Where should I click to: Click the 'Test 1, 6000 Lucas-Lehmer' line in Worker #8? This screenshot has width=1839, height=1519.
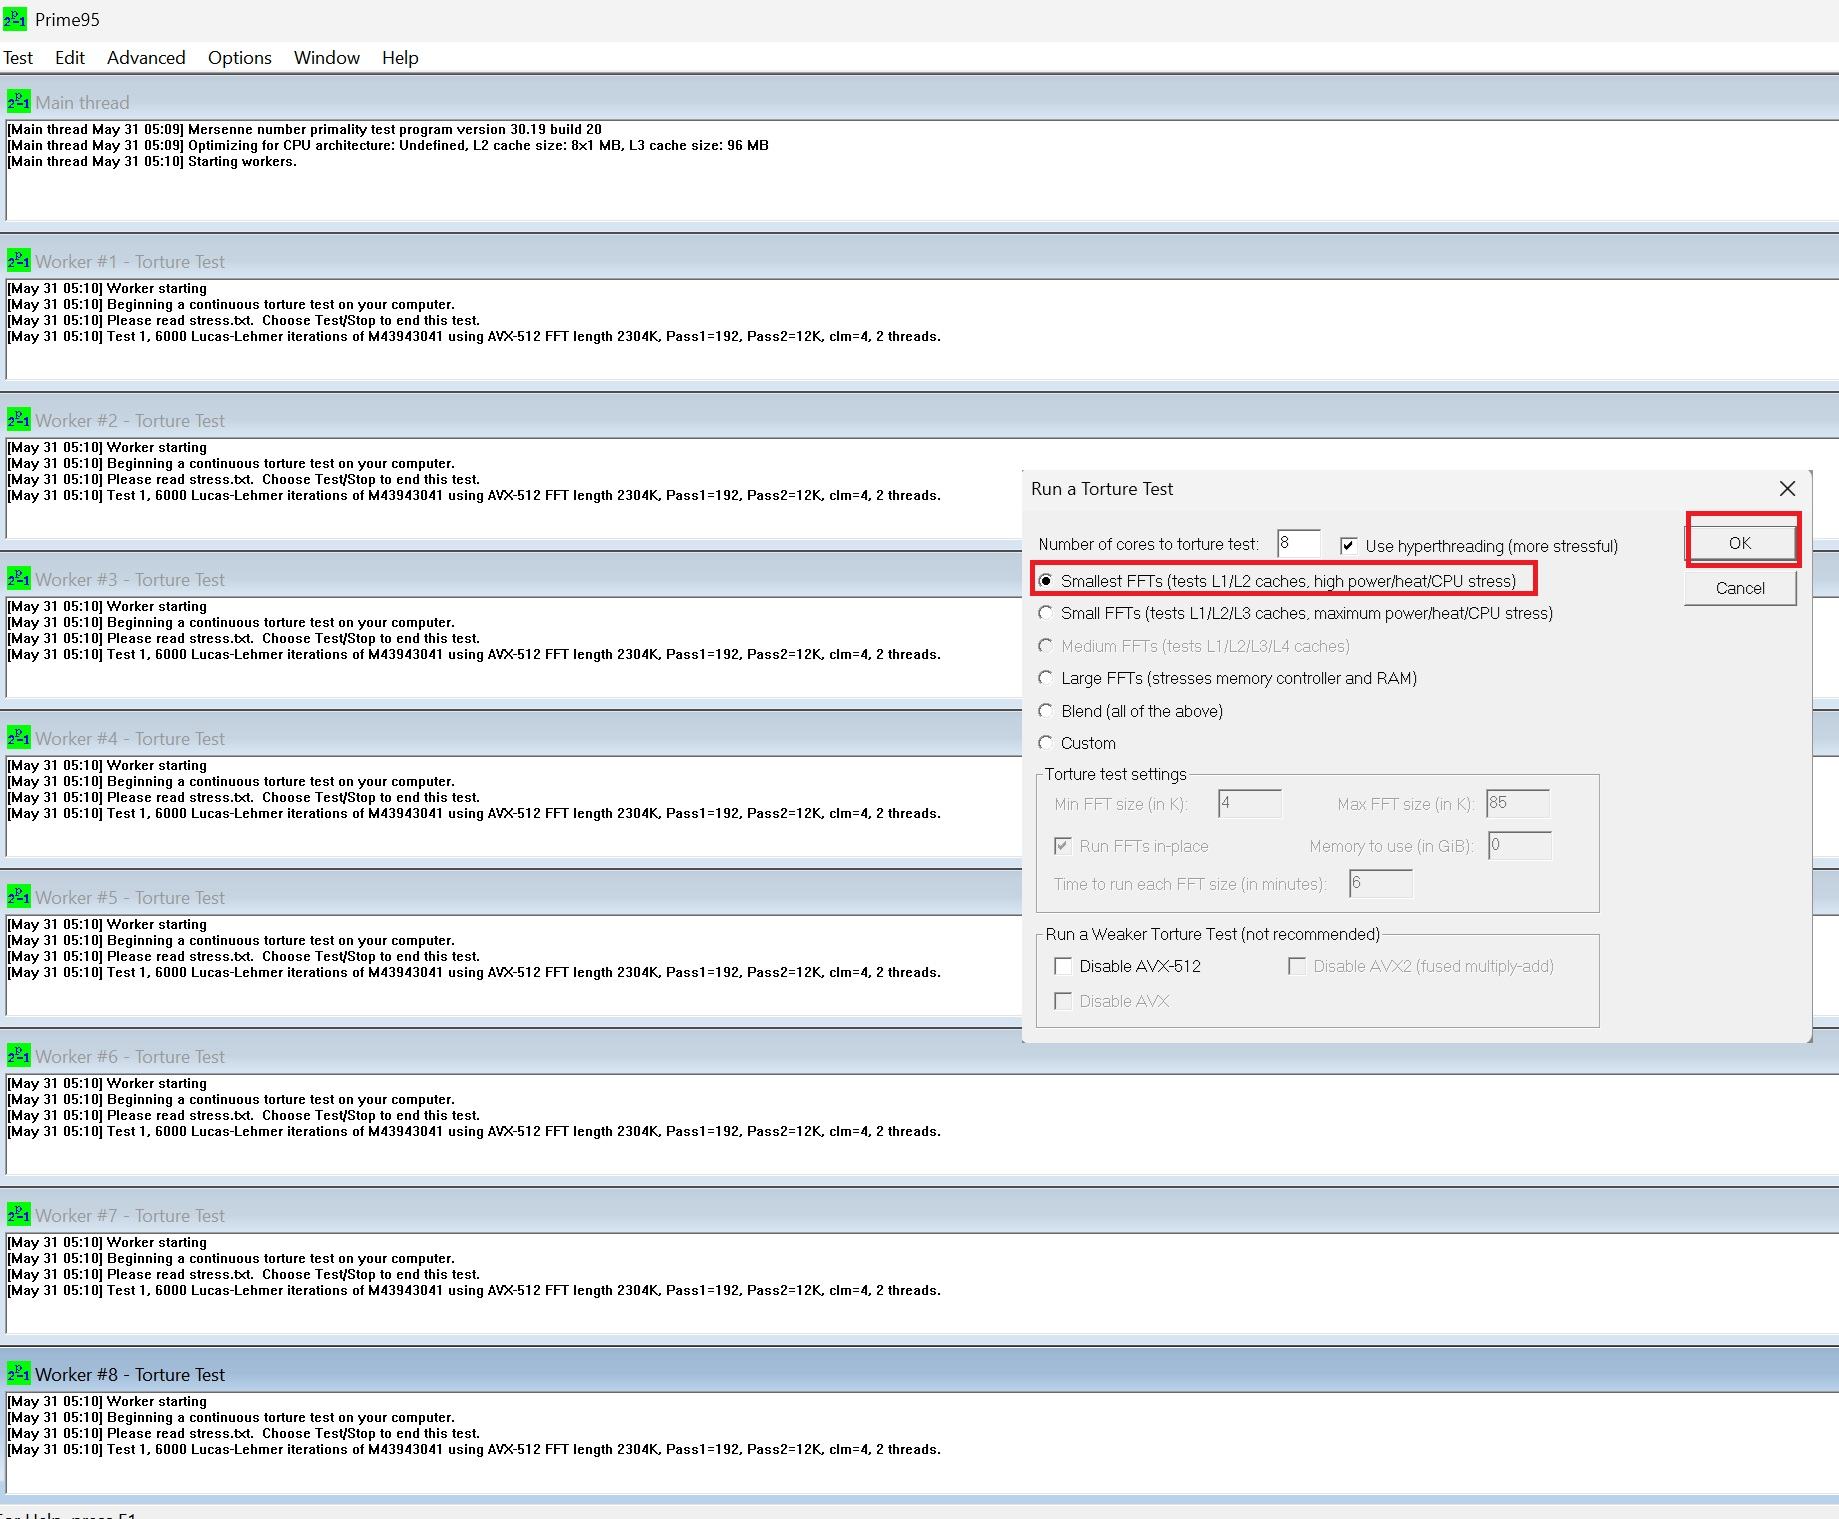click(x=474, y=1449)
